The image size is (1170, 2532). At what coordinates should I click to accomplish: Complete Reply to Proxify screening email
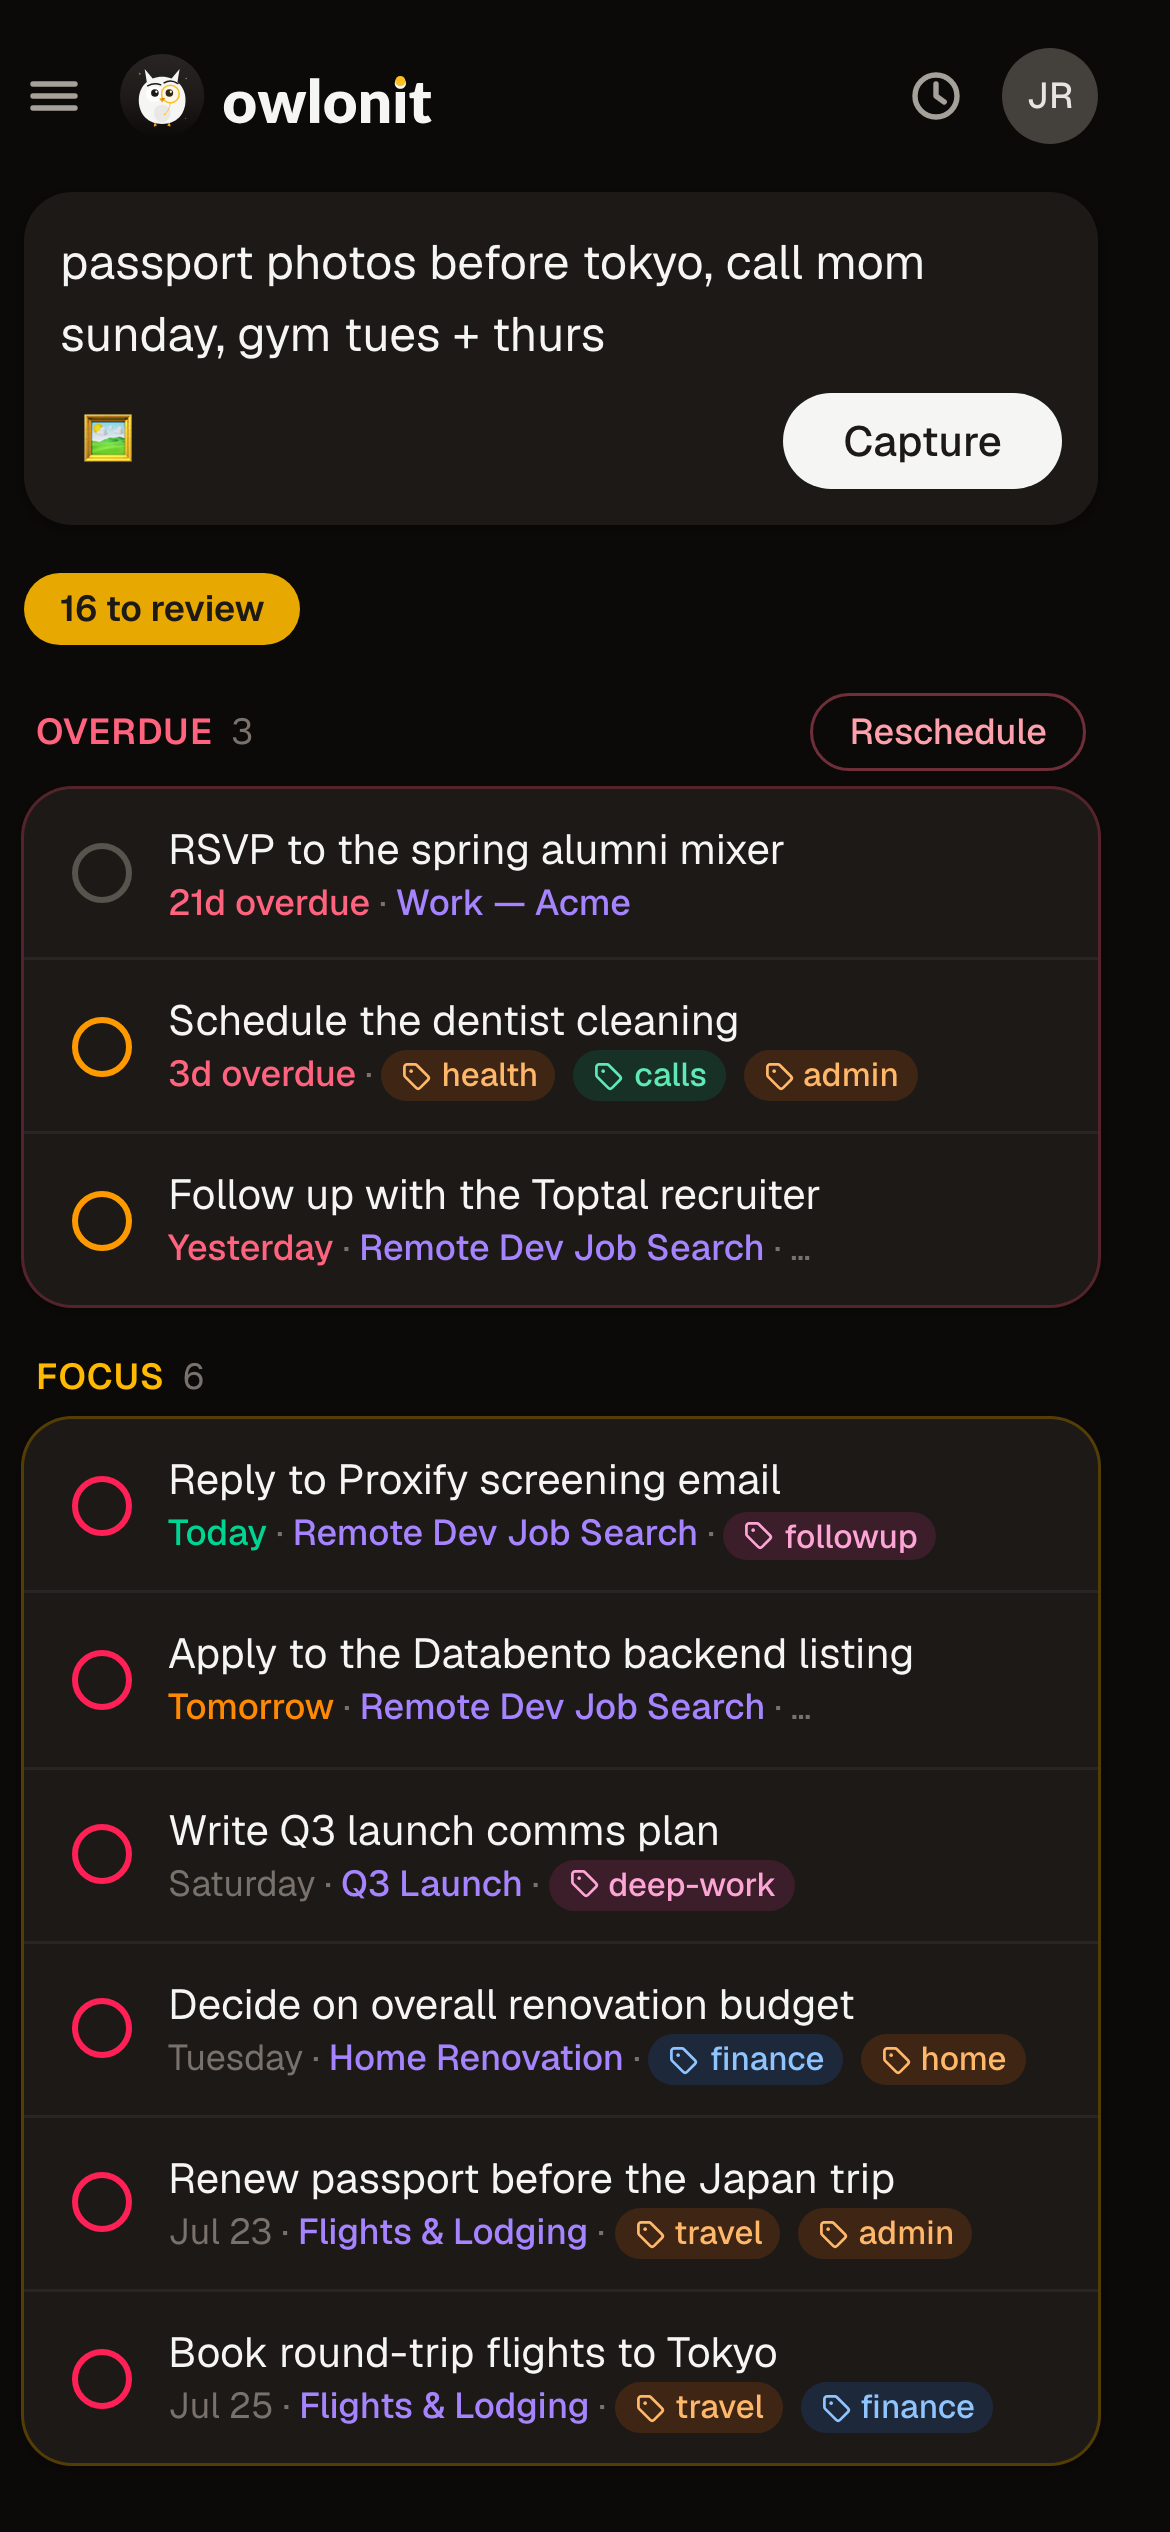point(102,1505)
